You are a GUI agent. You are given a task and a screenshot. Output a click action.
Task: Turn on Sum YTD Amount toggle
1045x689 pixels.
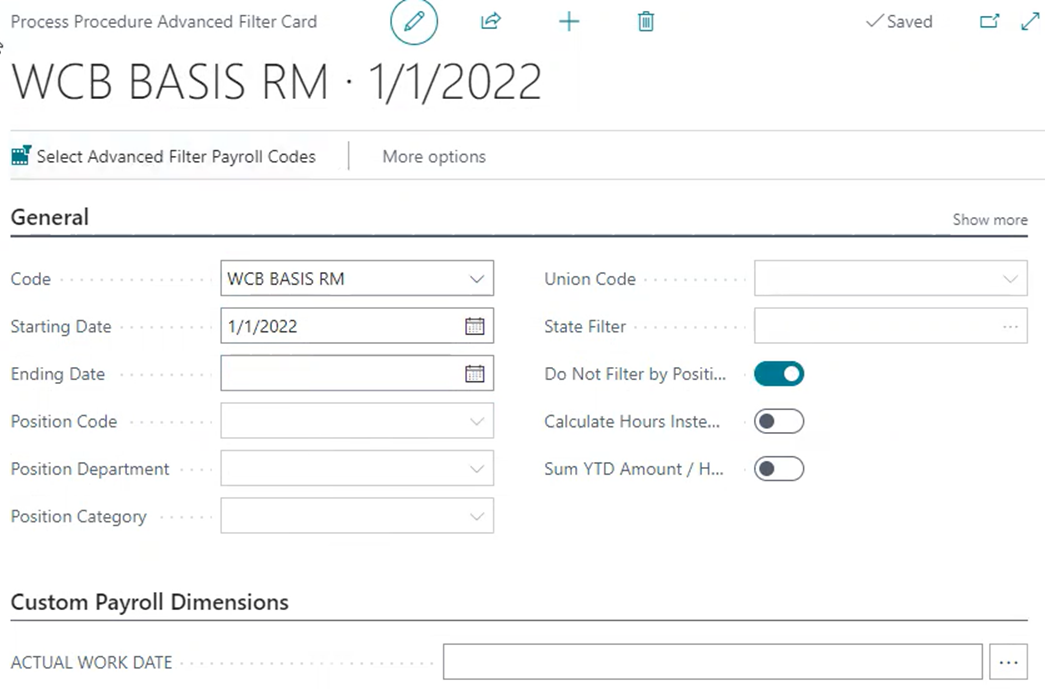click(779, 469)
